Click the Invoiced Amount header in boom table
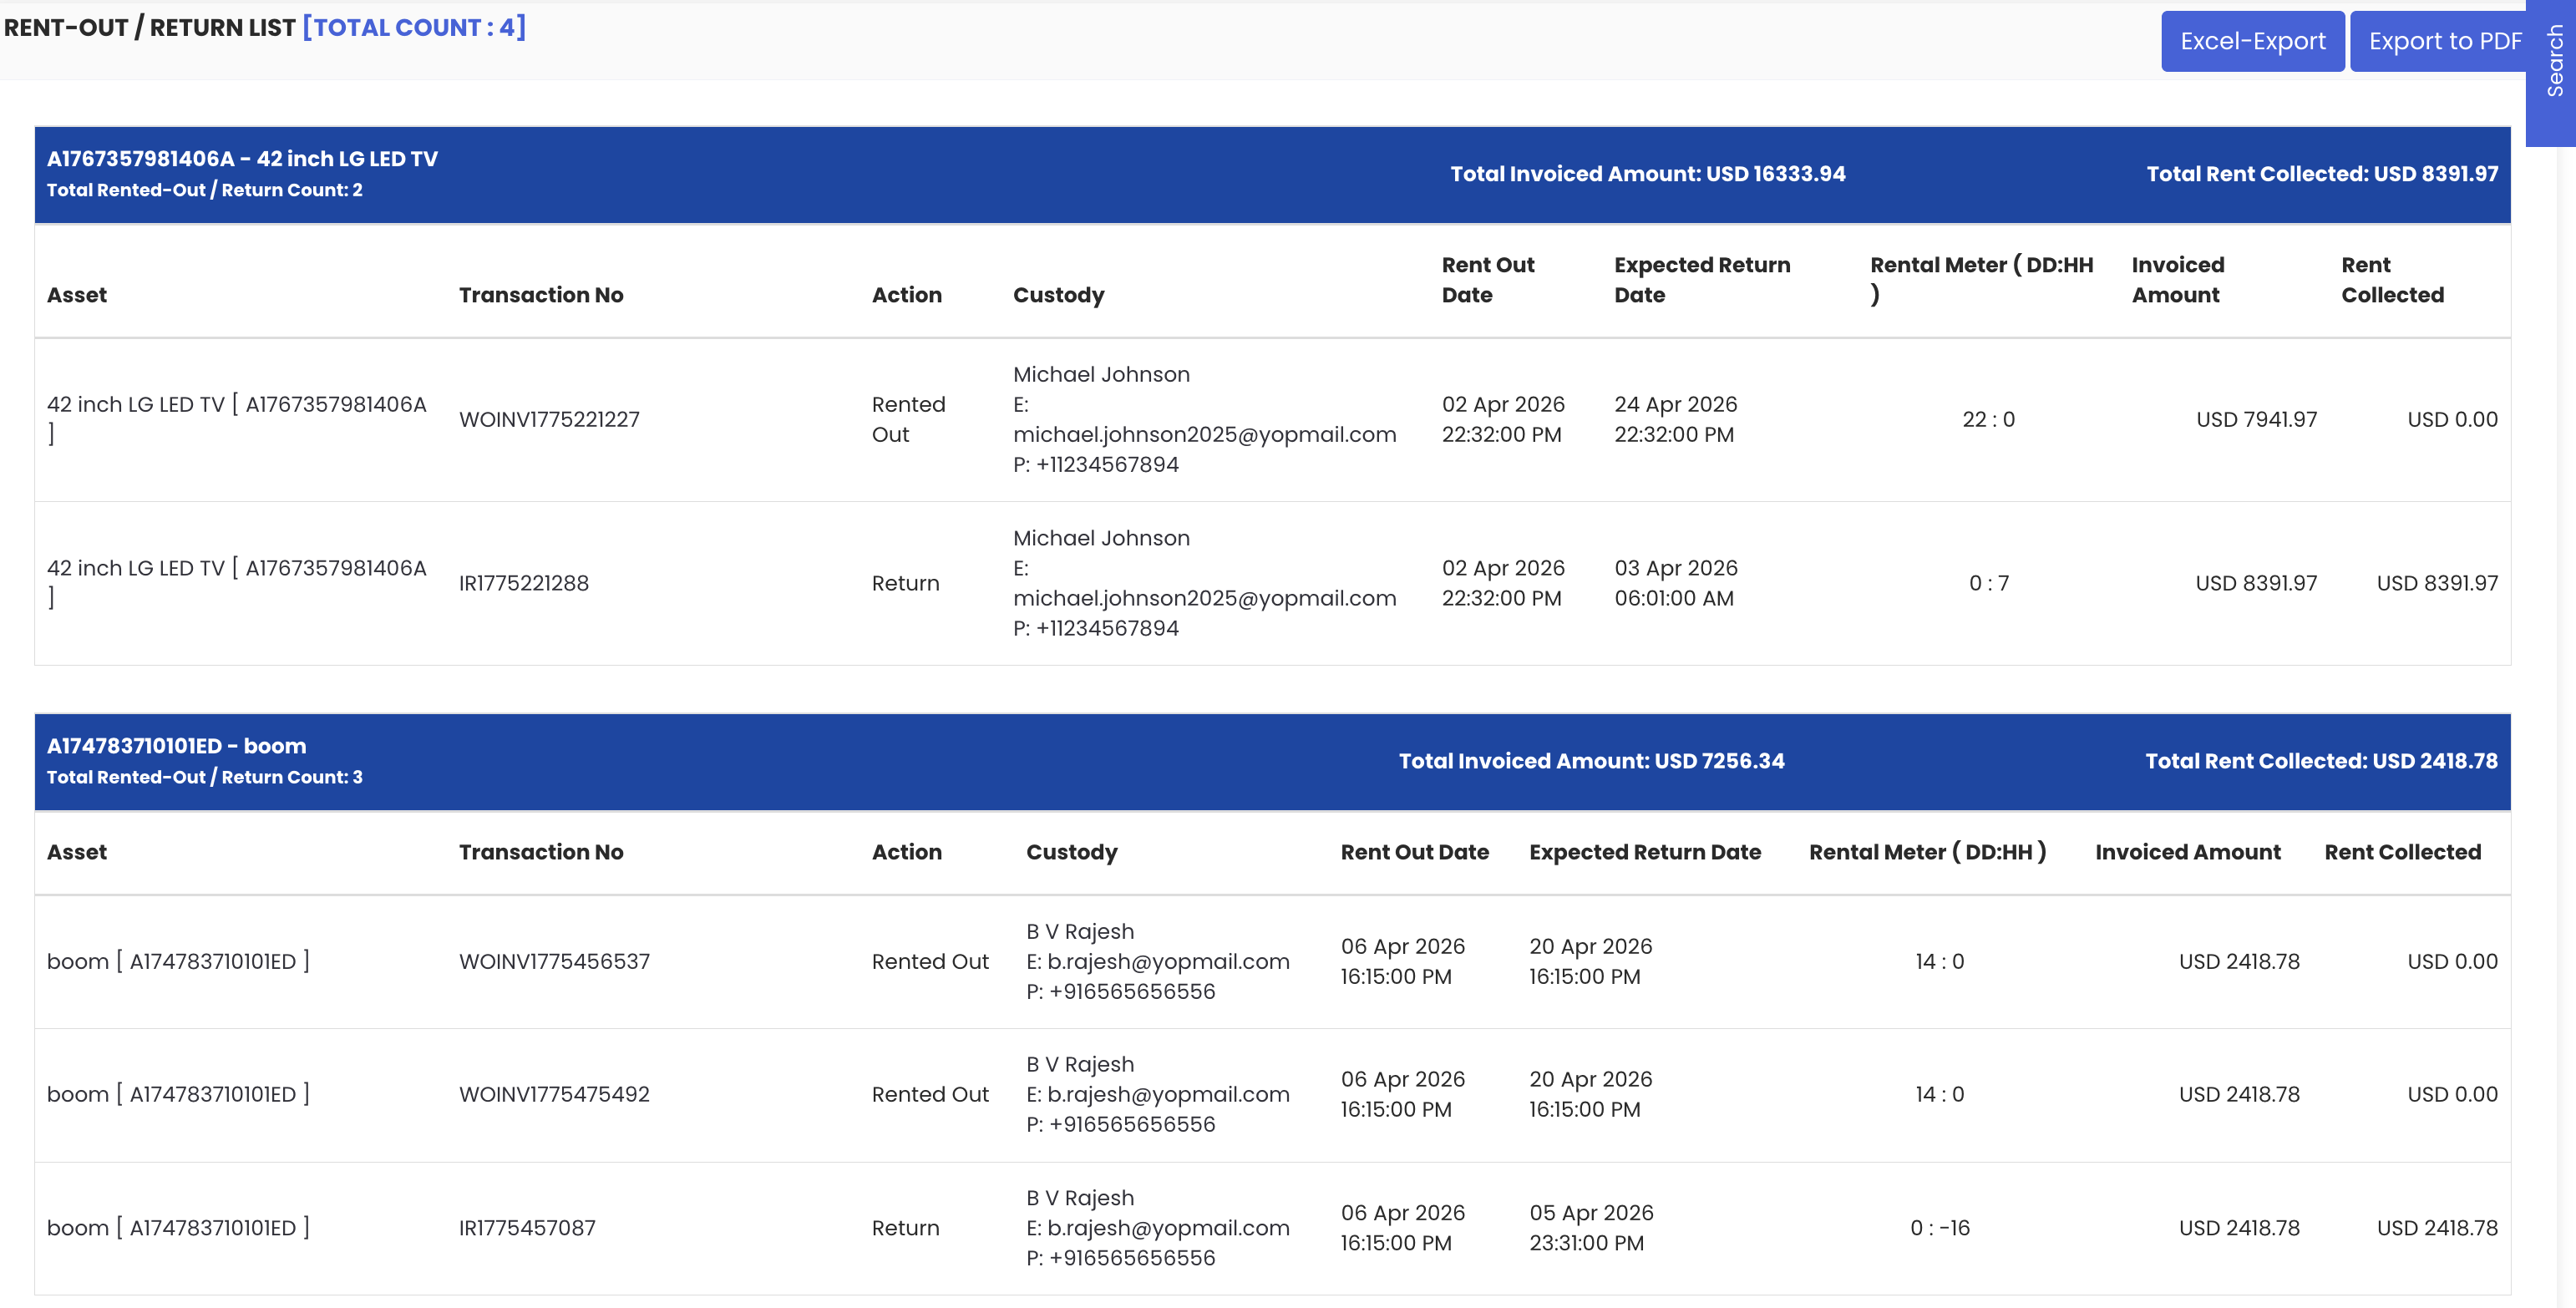Viewport: 2576px width, 1308px height. 2187,852
